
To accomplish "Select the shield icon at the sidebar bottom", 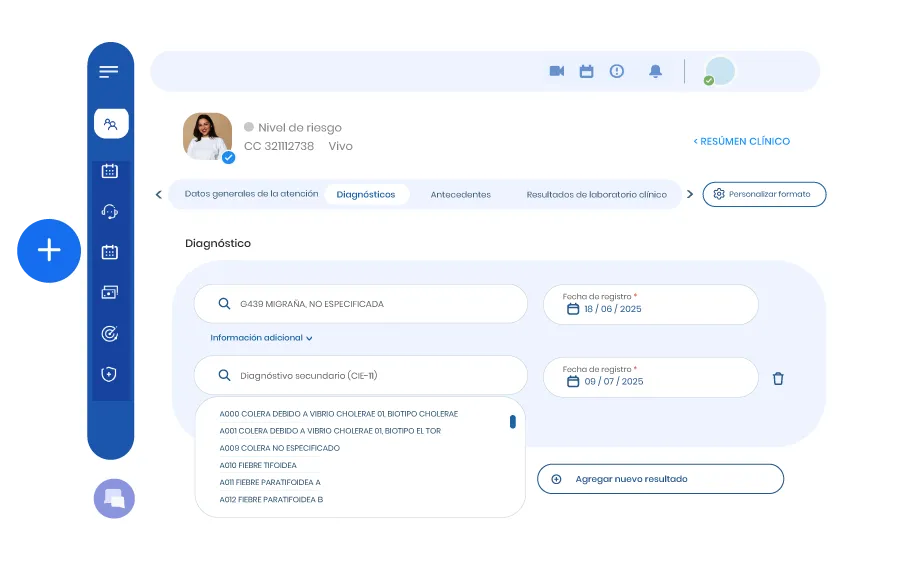I will (x=111, y=373).
